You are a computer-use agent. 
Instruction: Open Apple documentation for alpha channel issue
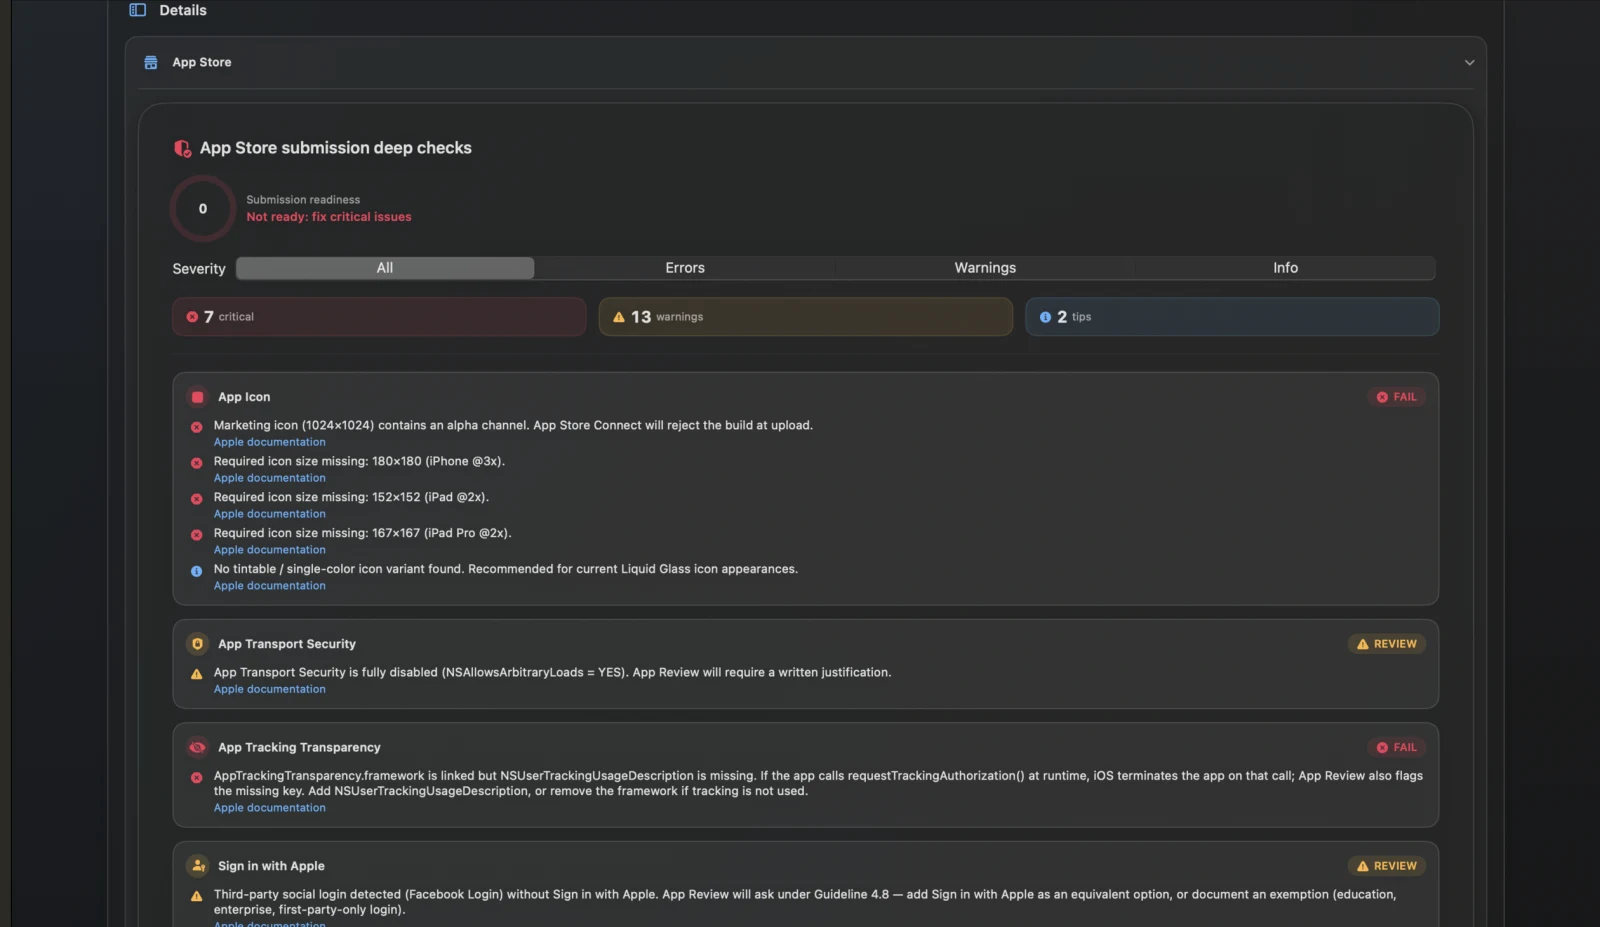[270, 442]
